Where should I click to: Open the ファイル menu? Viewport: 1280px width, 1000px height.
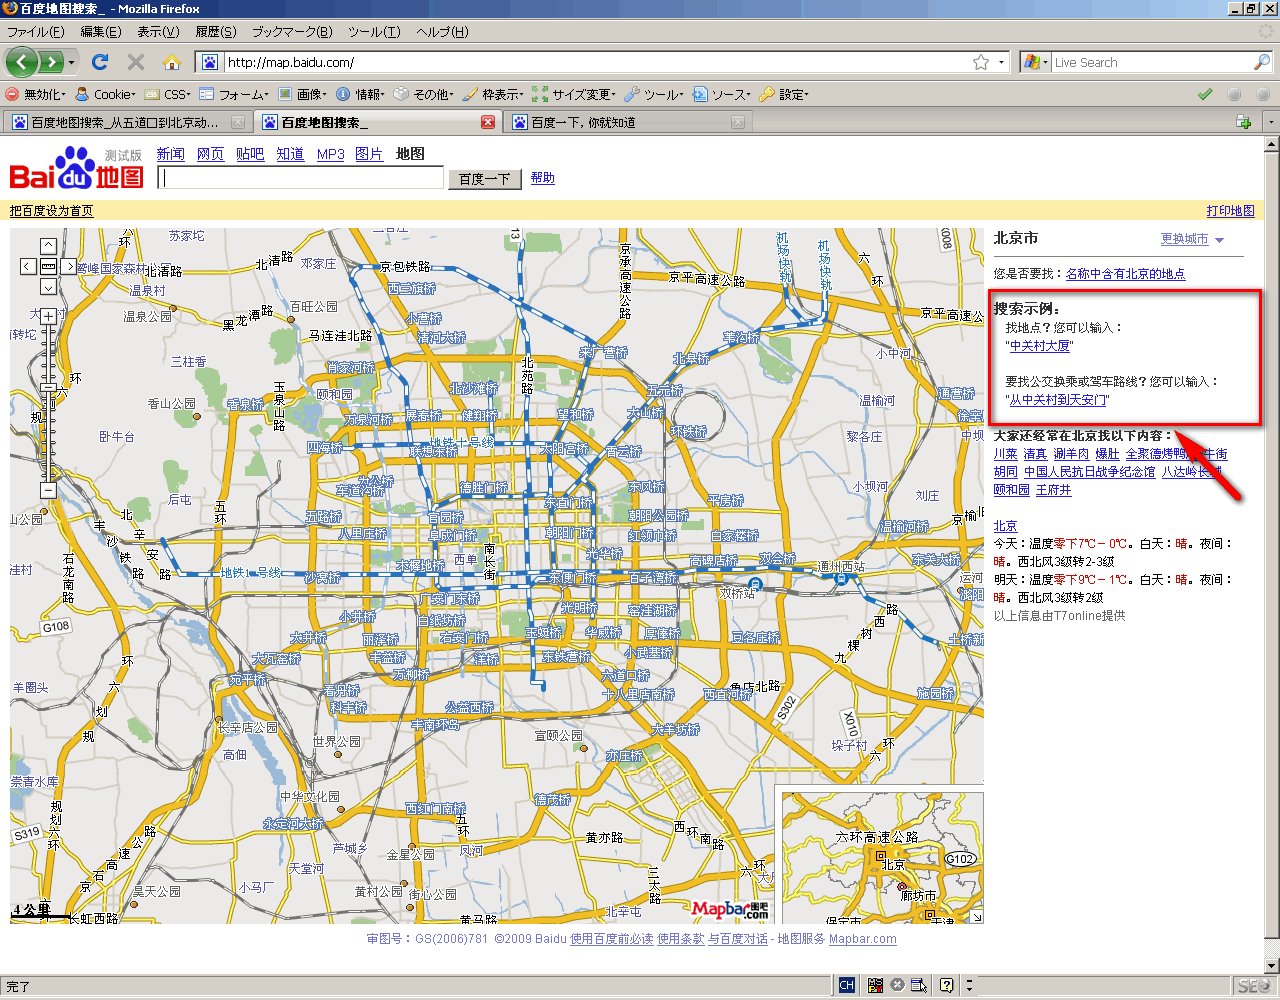click(x=35, y=32)
